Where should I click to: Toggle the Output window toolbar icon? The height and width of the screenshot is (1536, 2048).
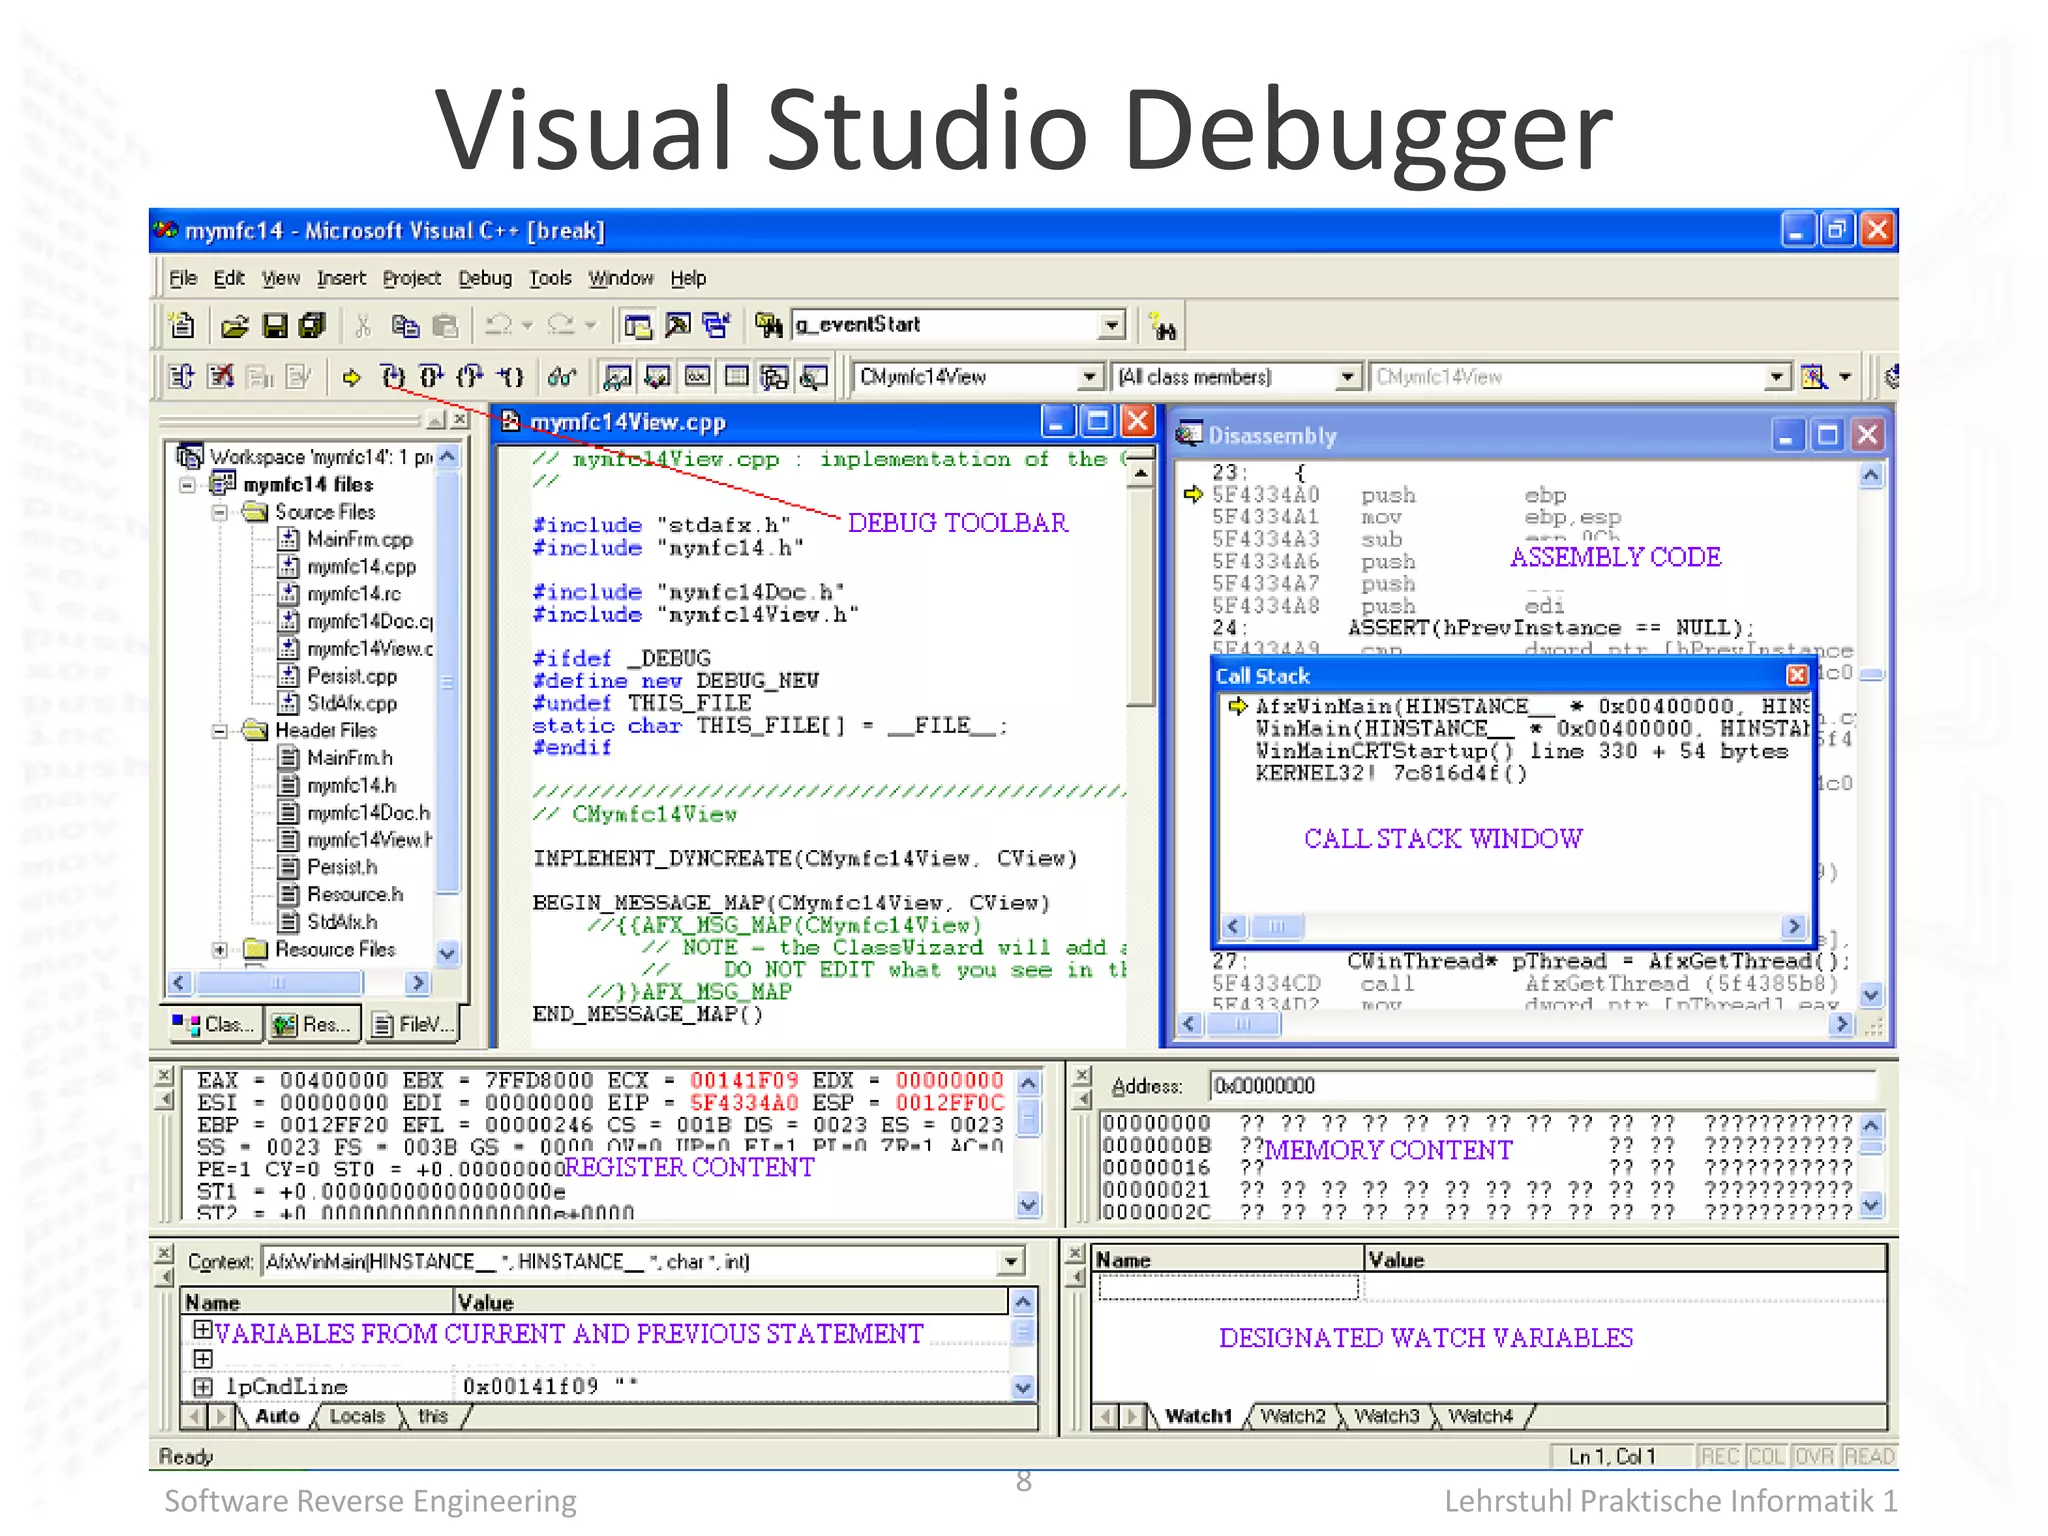pos(677,325)
